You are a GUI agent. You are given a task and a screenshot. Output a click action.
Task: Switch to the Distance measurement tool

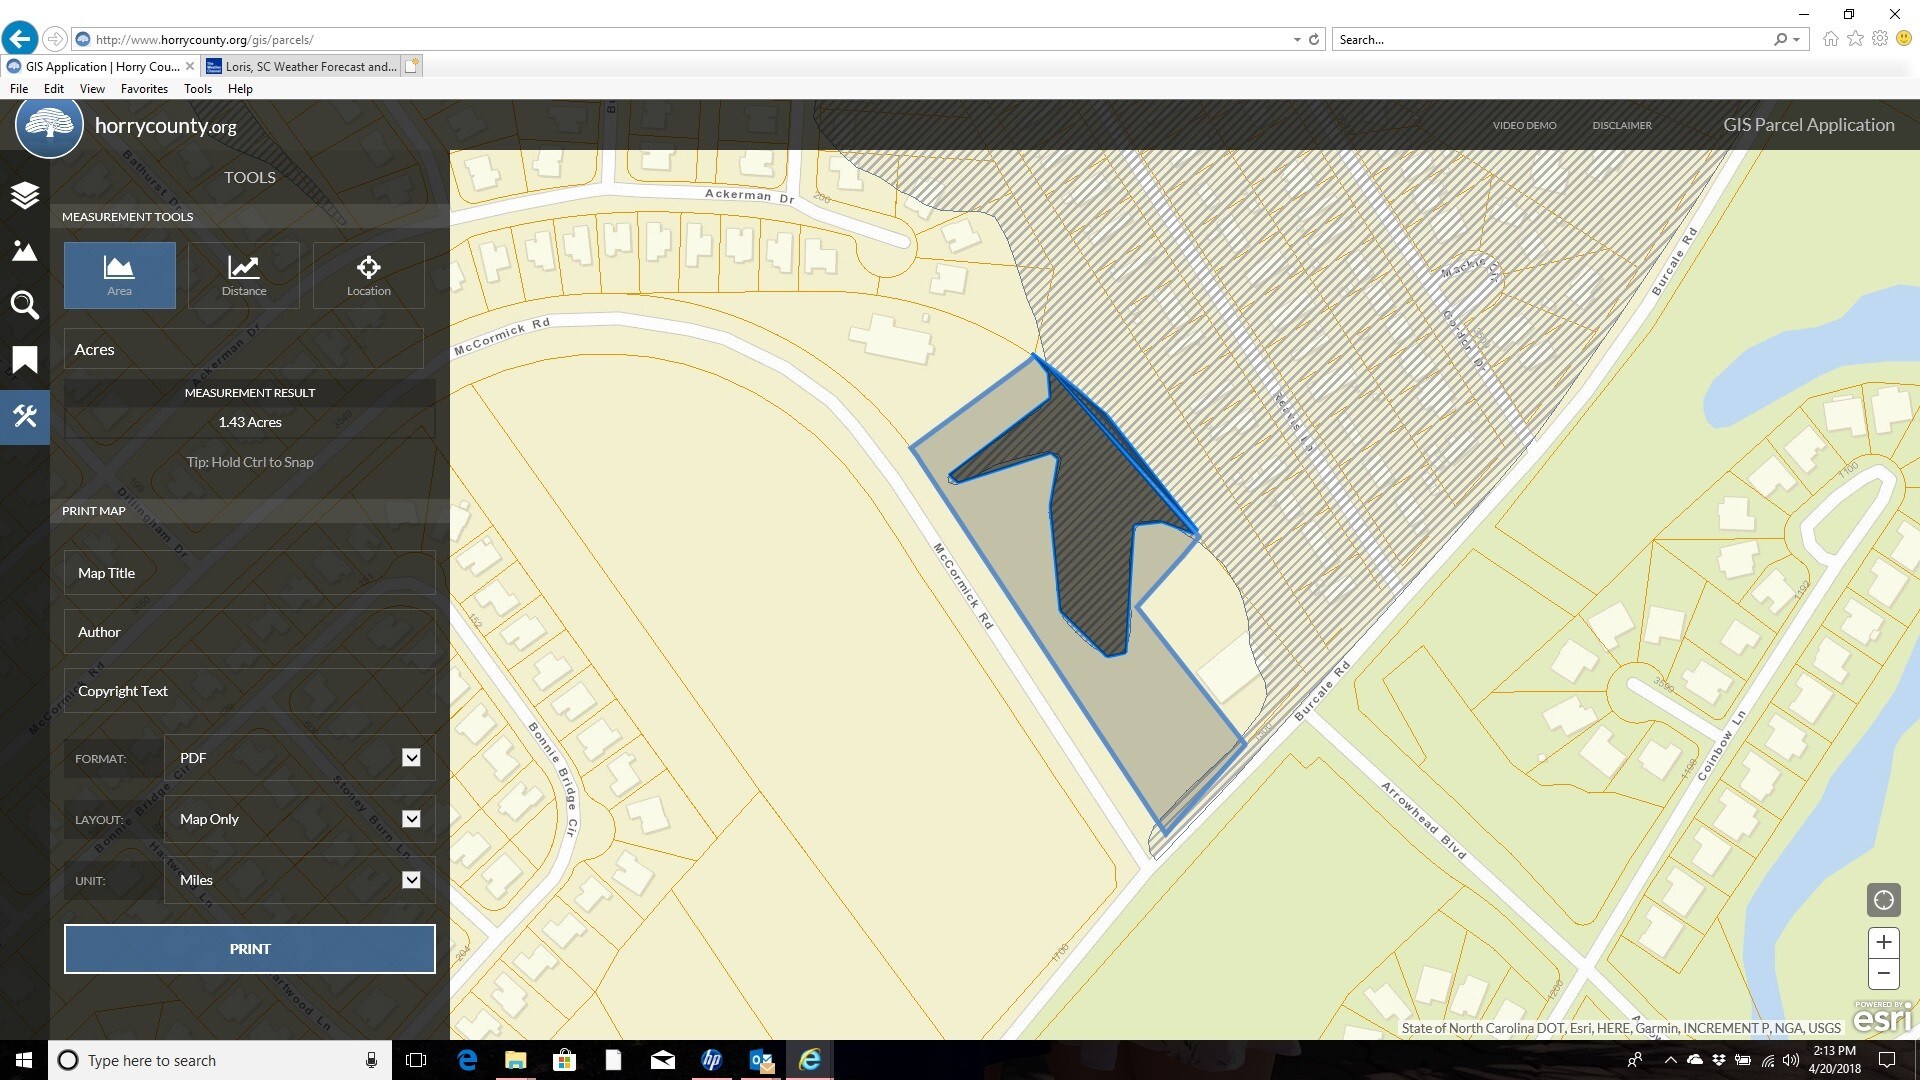pos(243,275)
